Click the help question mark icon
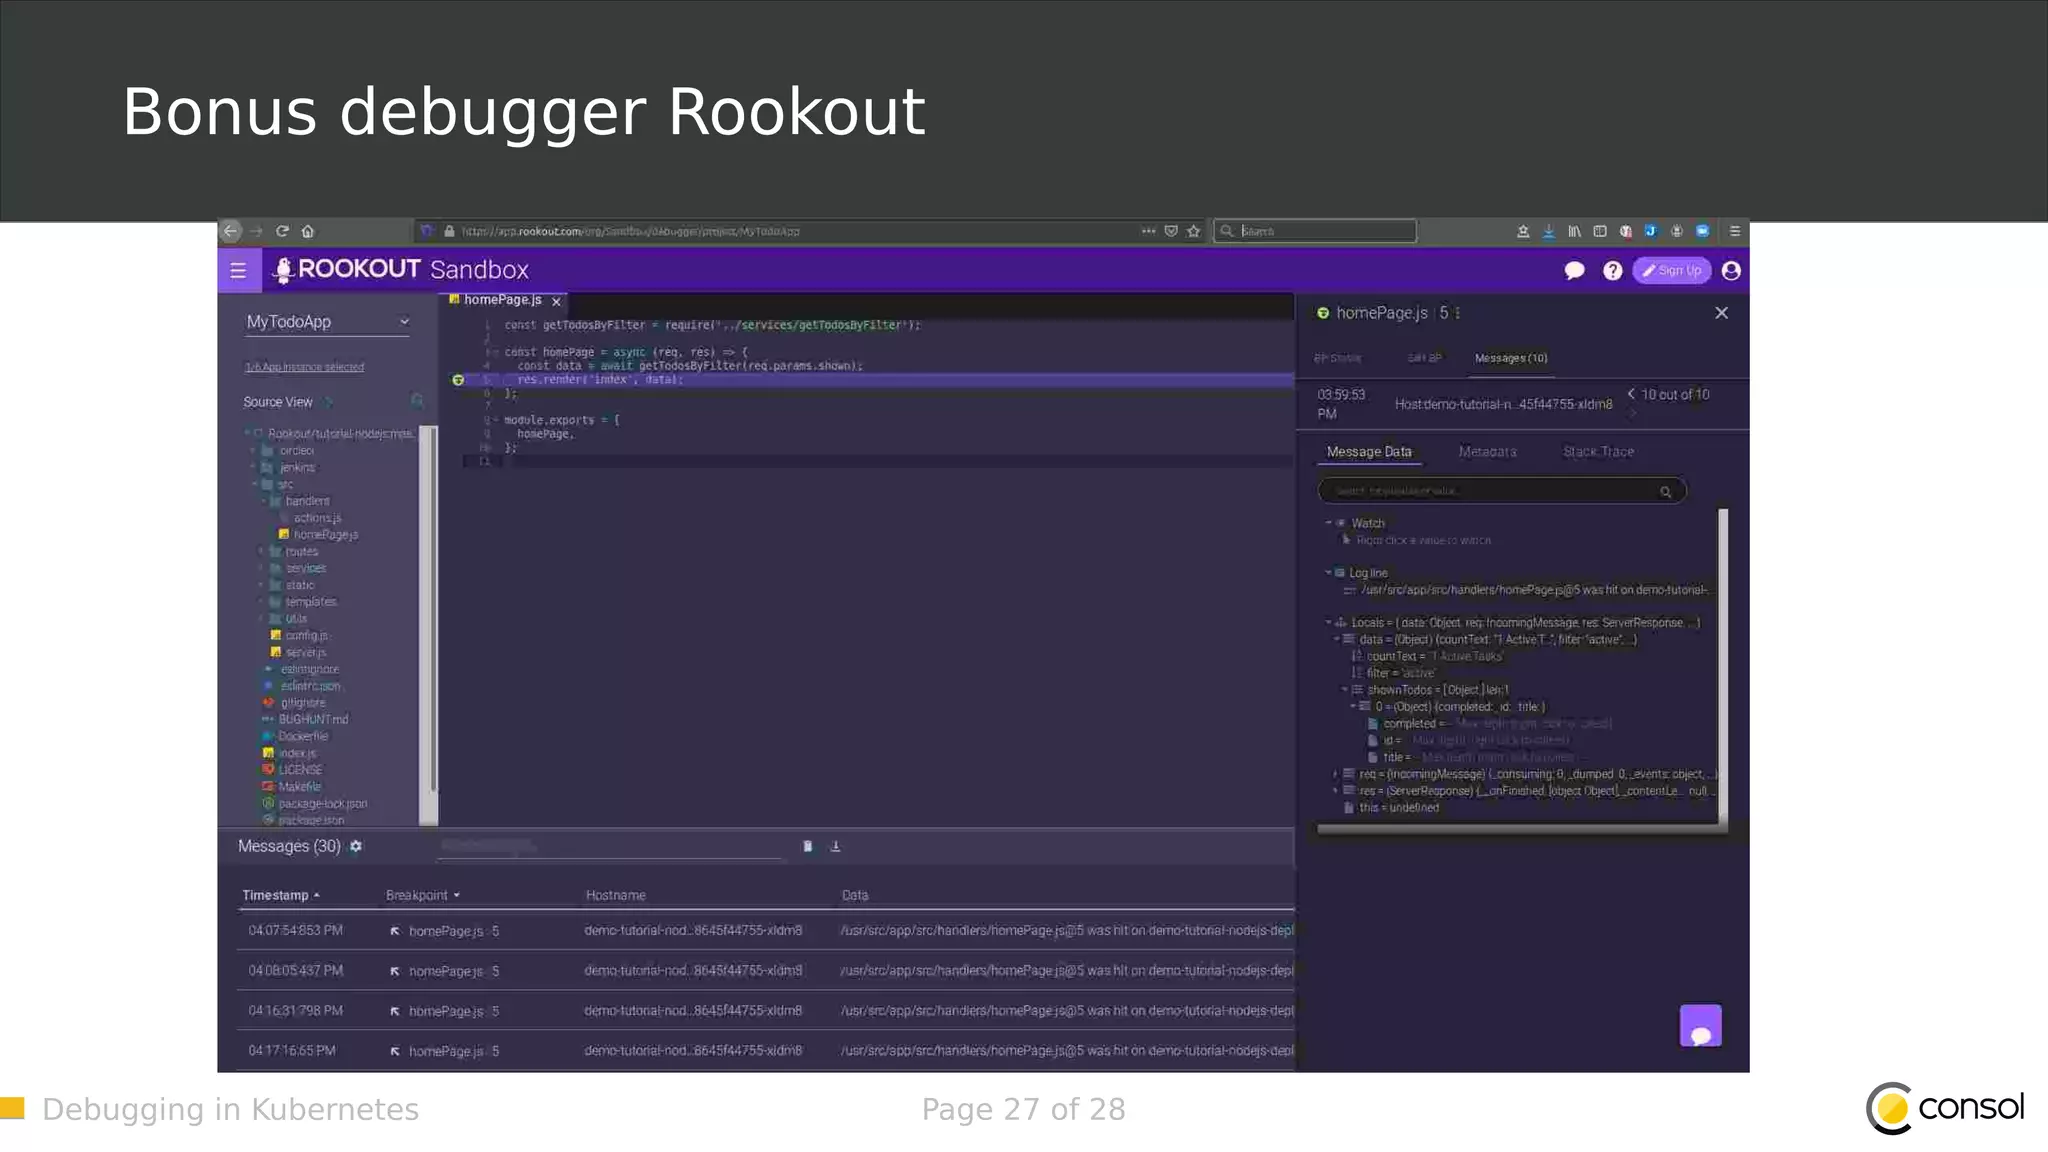The image size is (2048, 1152). (1612, 271)
